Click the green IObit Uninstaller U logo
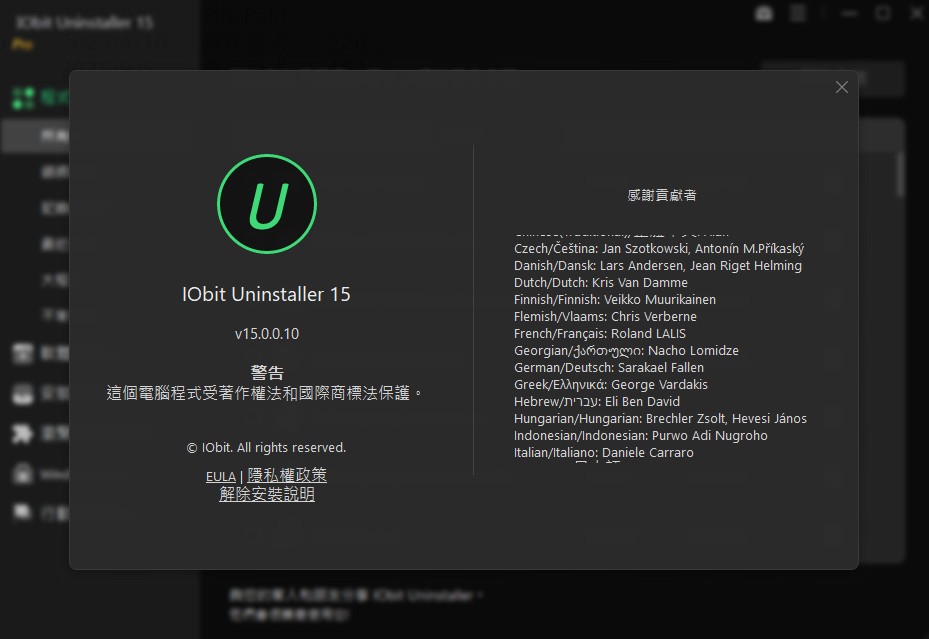 (x=267, y=205)
